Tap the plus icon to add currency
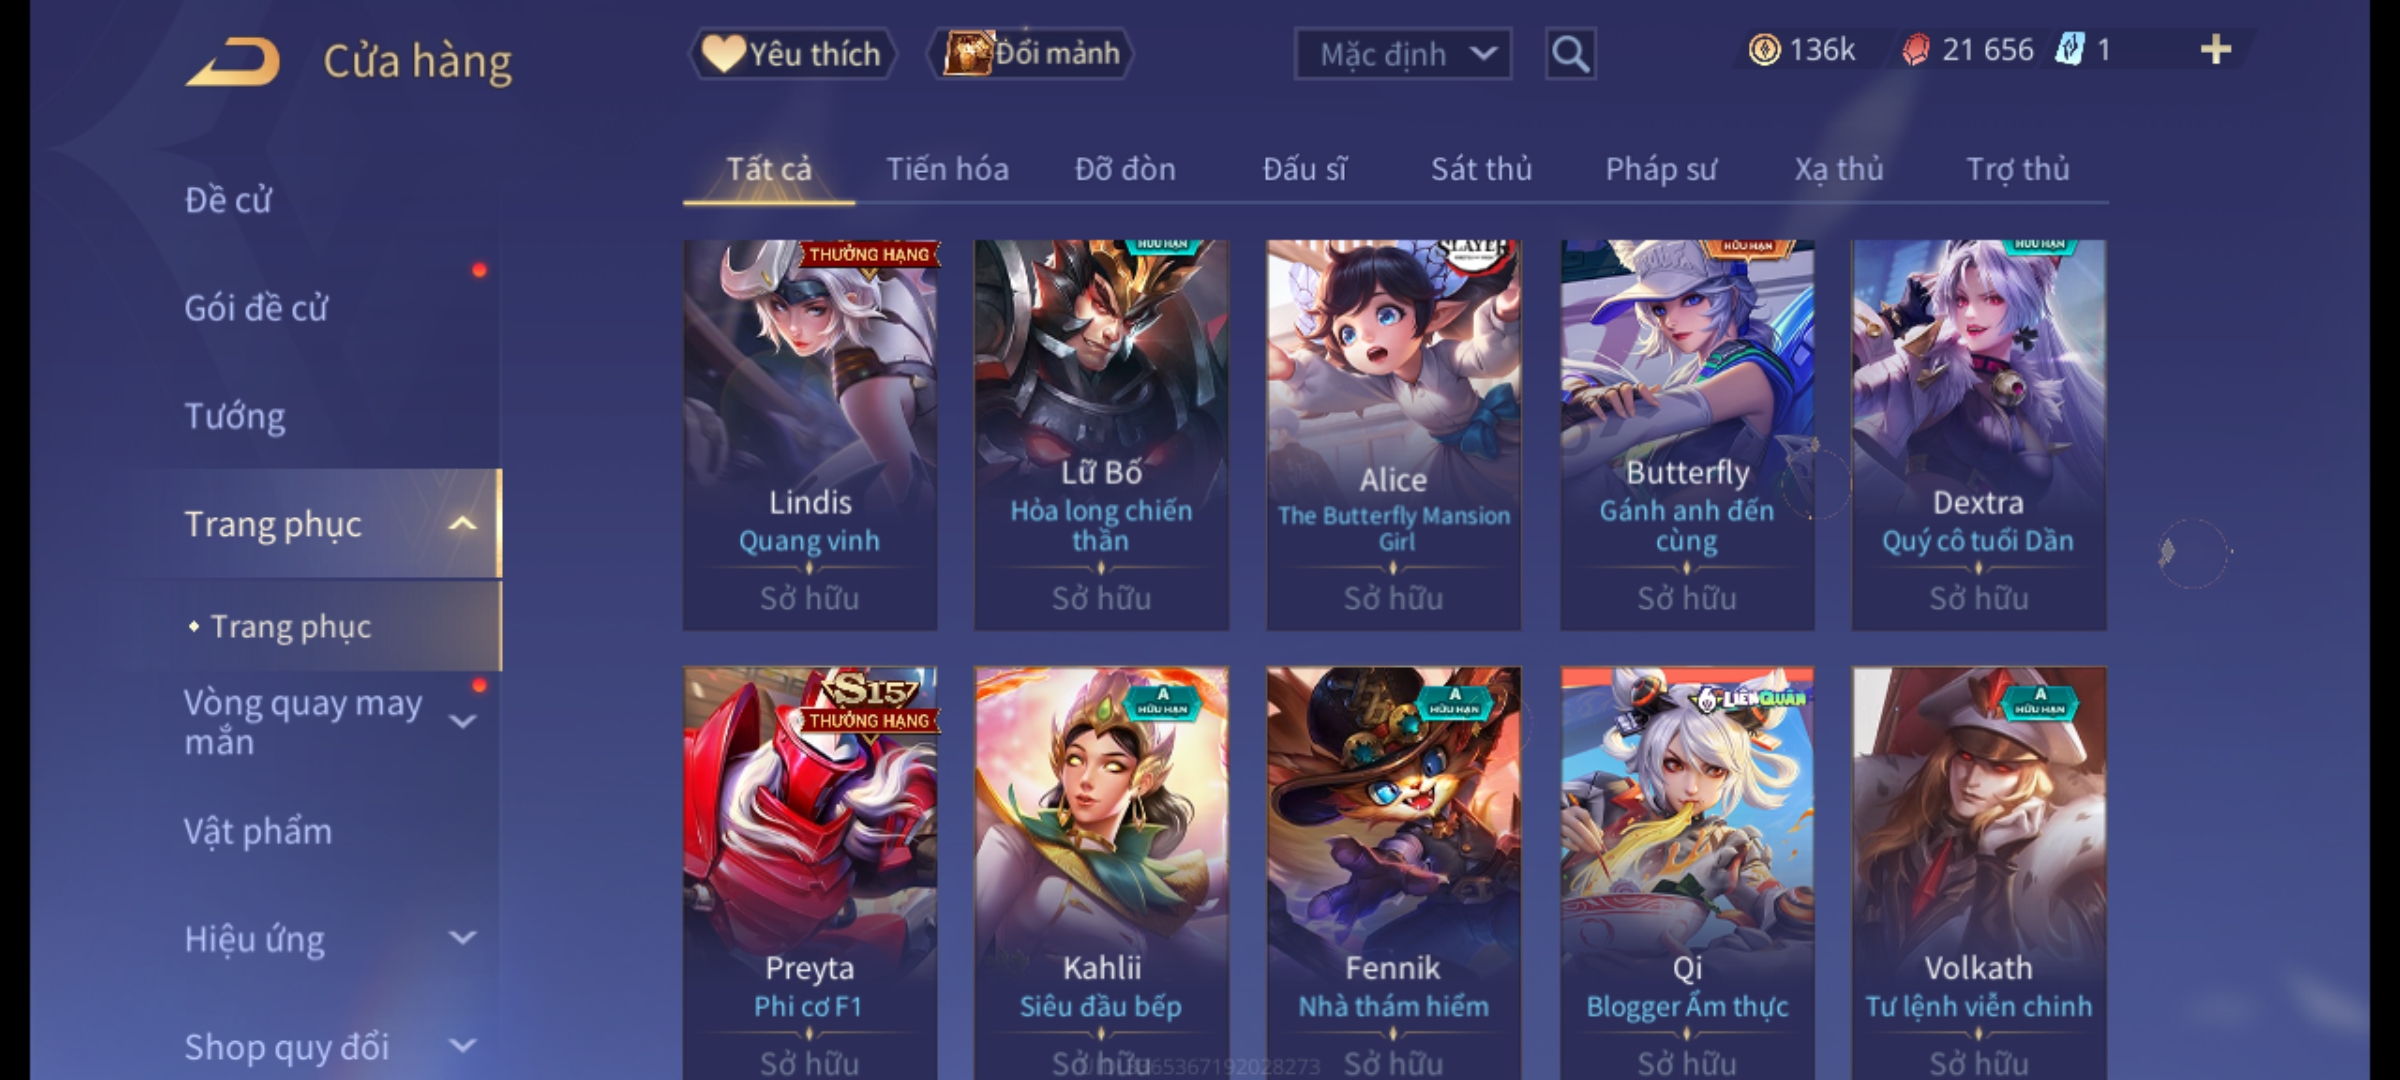The width and height of the screenshot is (2400, 1080). (x=2216, y=50)
